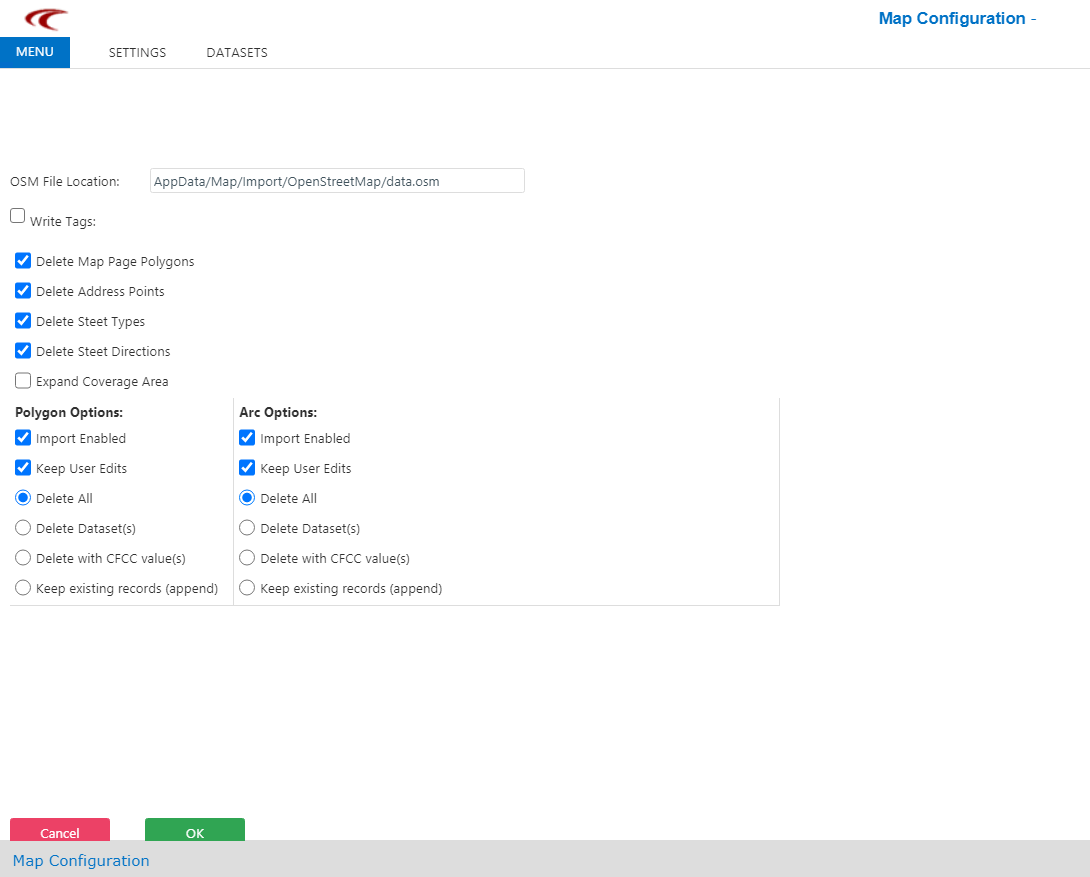Enable the Expand Coverage Area checkbox
Screen dimensions: 1090x877
[23, 381]
